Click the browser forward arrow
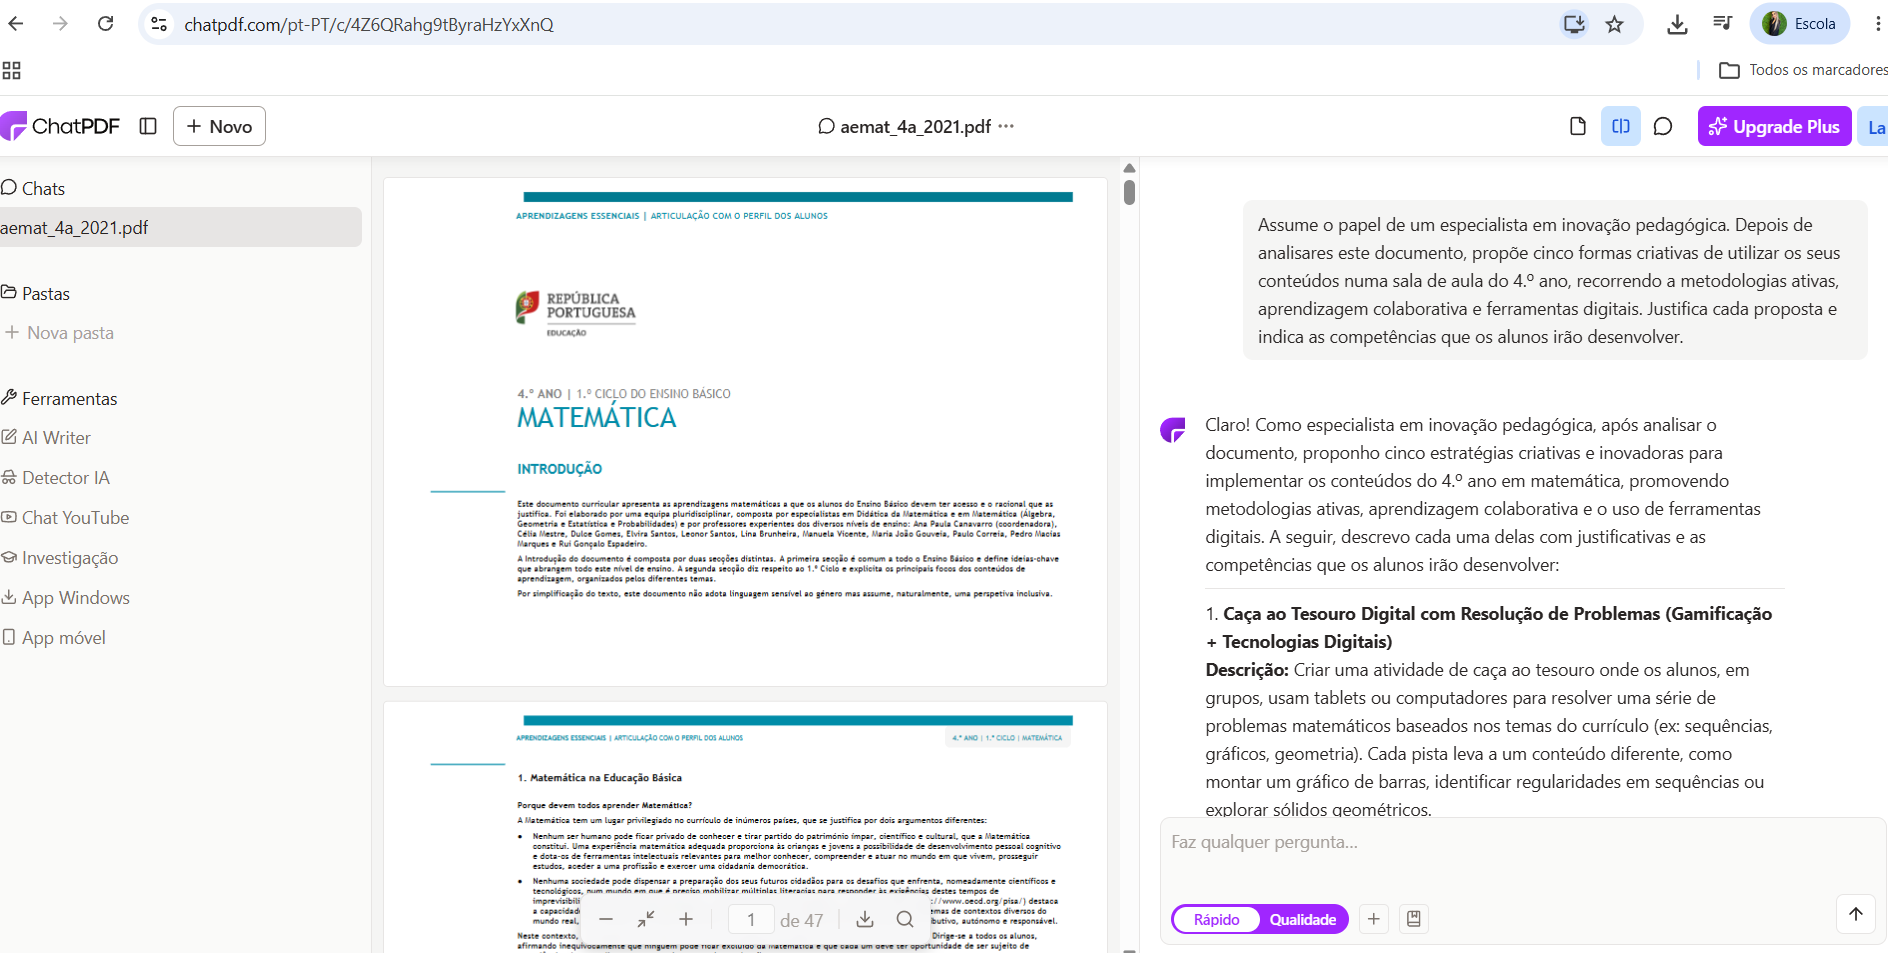 pyautogui.click(x=61, y=24)
